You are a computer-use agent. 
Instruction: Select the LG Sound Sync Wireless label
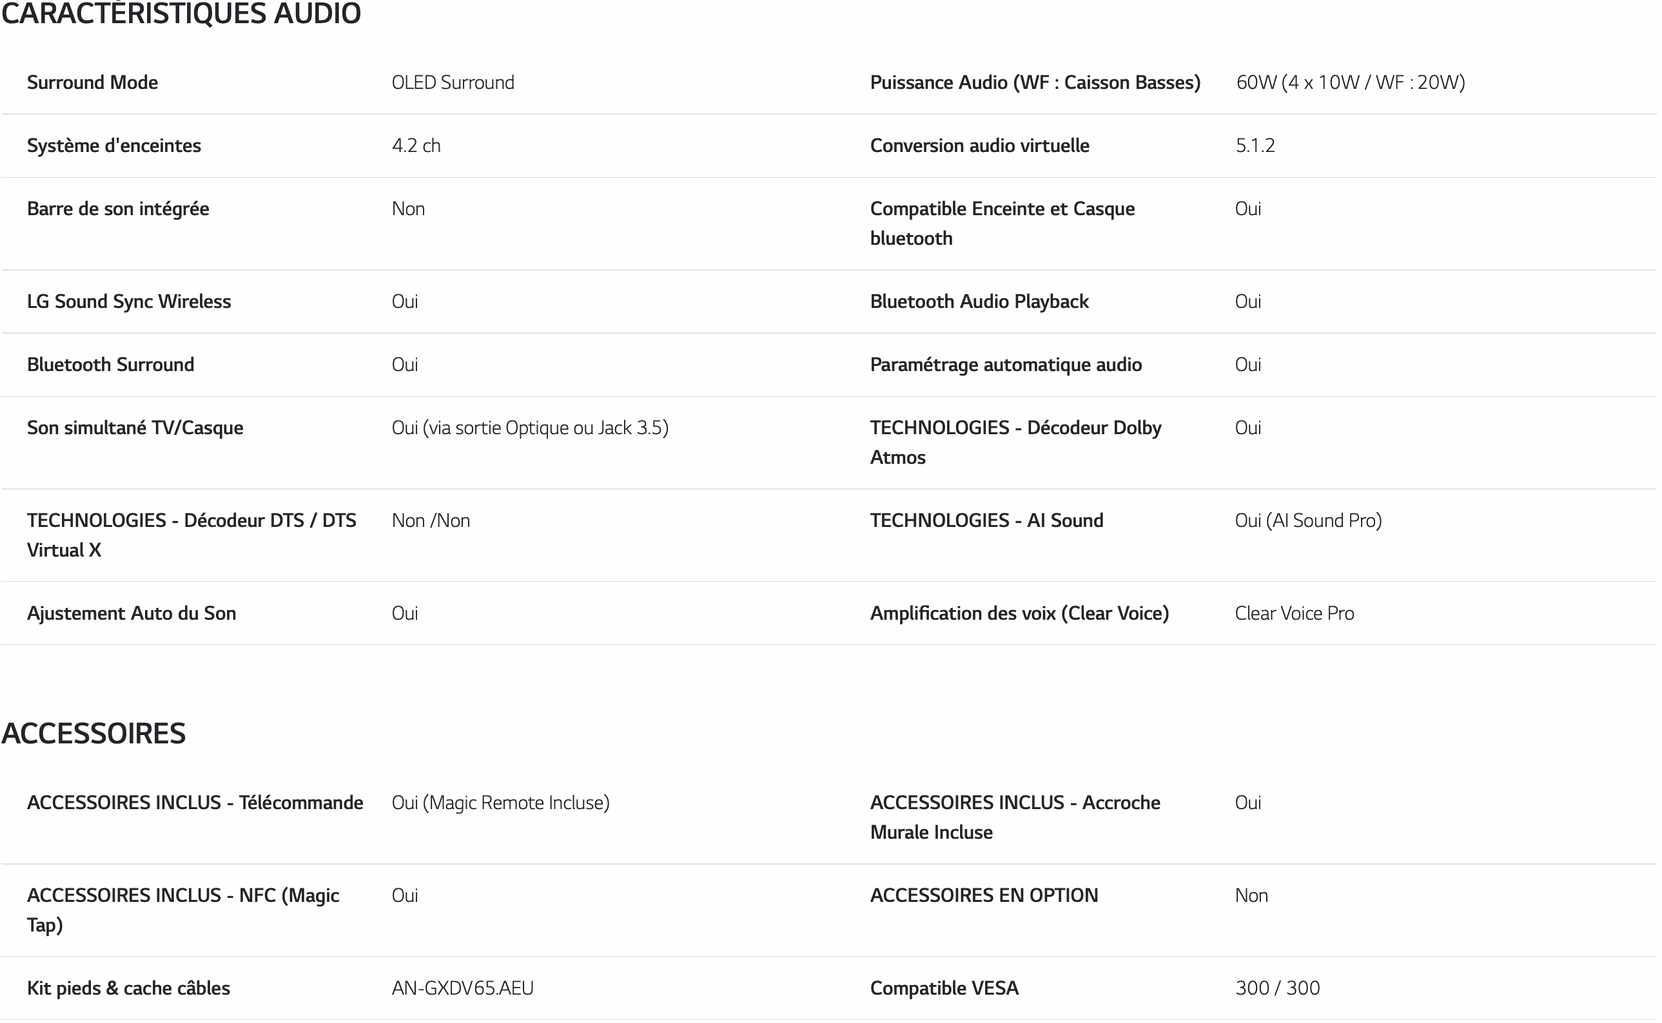click(129, 301)
